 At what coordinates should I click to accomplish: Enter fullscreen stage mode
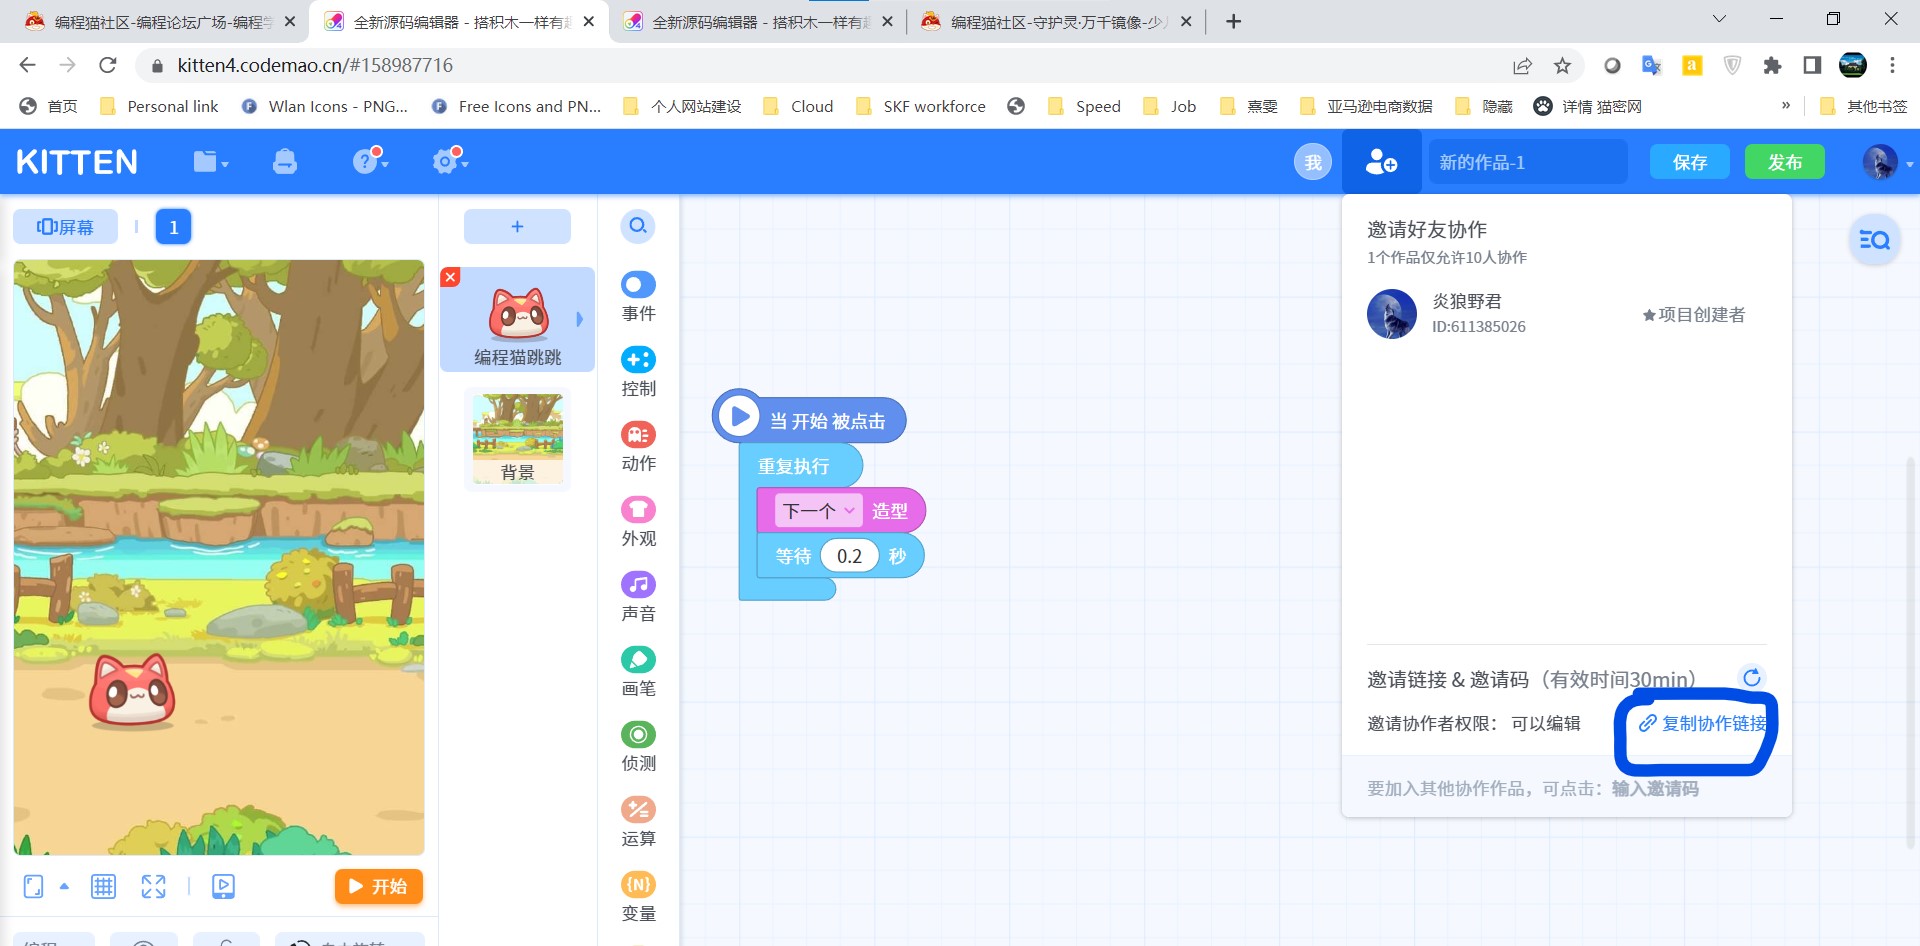pos(153,886)
